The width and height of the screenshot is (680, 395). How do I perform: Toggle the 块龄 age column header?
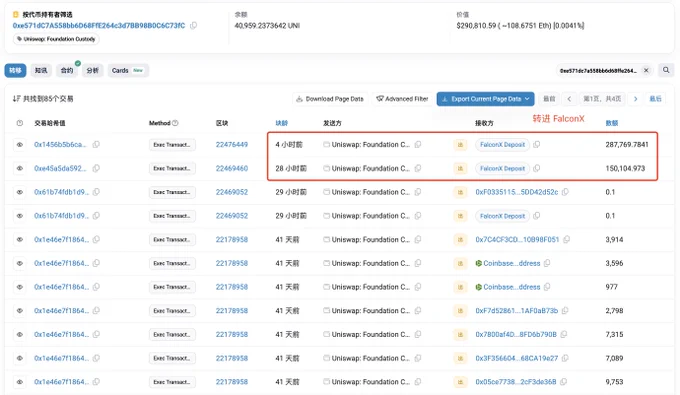coord(281,123)
